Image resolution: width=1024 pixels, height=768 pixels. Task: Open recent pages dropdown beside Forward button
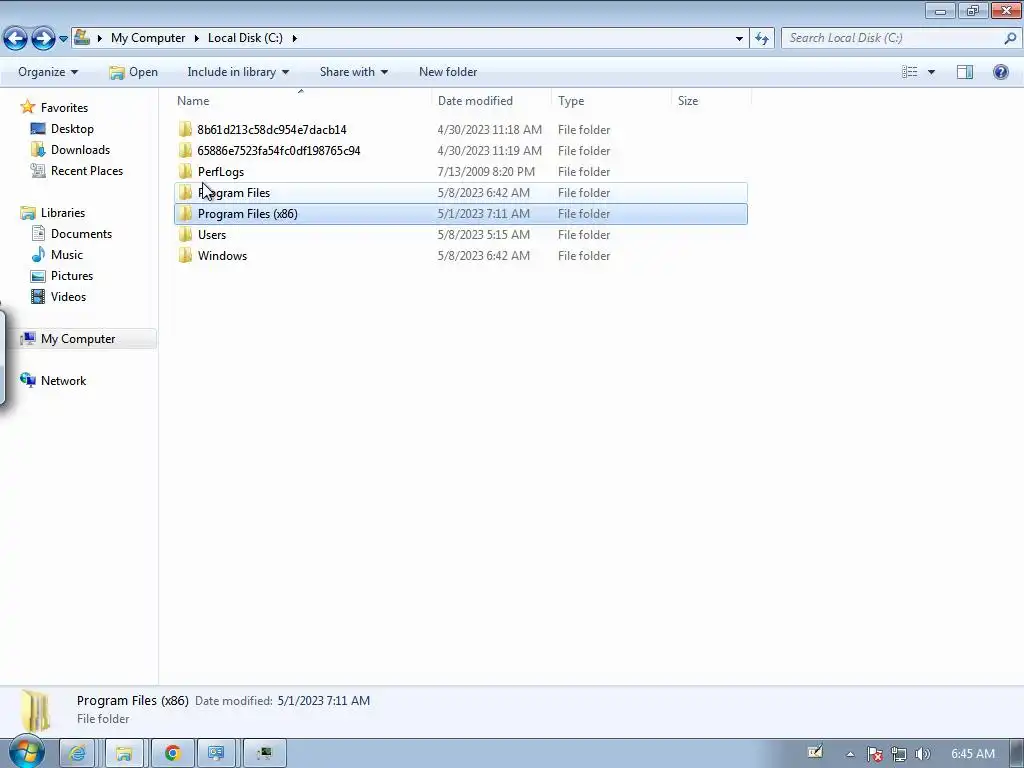[63, 39]
